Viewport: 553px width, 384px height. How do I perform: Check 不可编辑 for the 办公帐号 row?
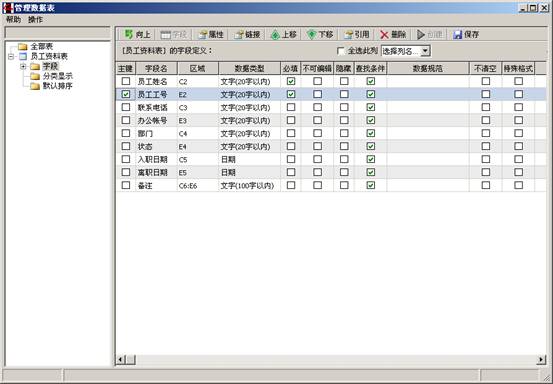click(x=317, y=120)
